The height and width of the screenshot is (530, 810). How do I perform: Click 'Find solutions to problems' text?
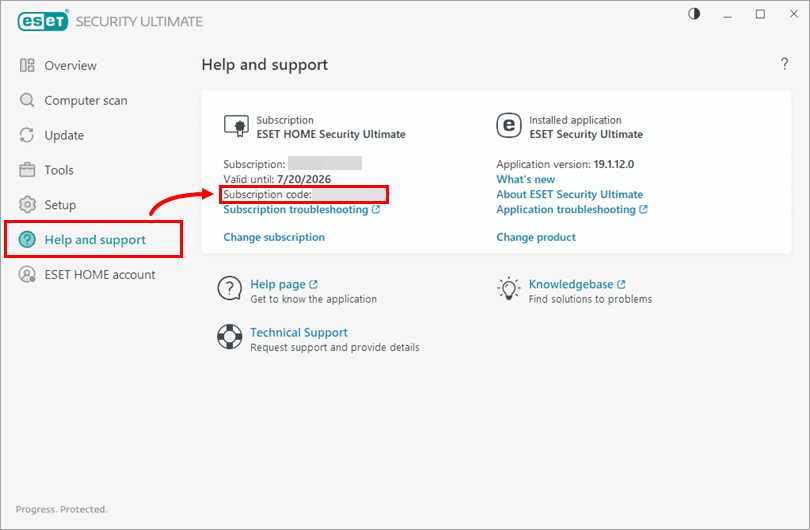590,299
